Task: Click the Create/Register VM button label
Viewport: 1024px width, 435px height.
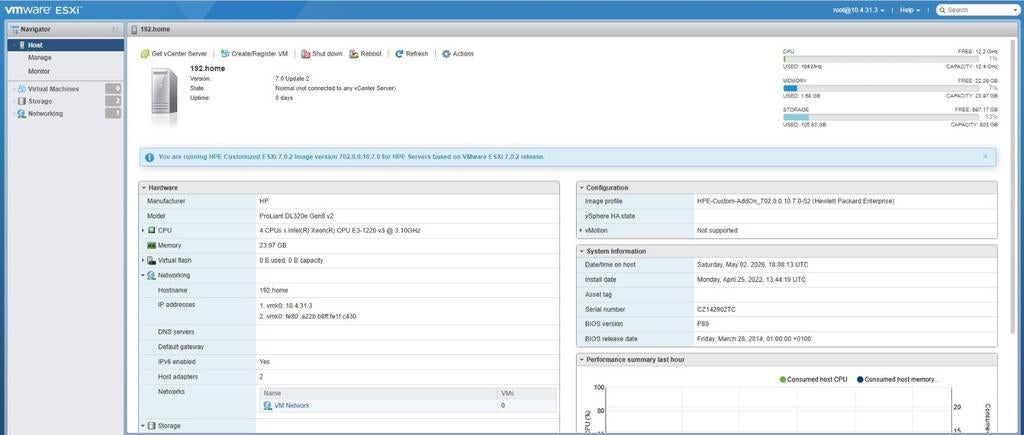Action: (259, 54)
